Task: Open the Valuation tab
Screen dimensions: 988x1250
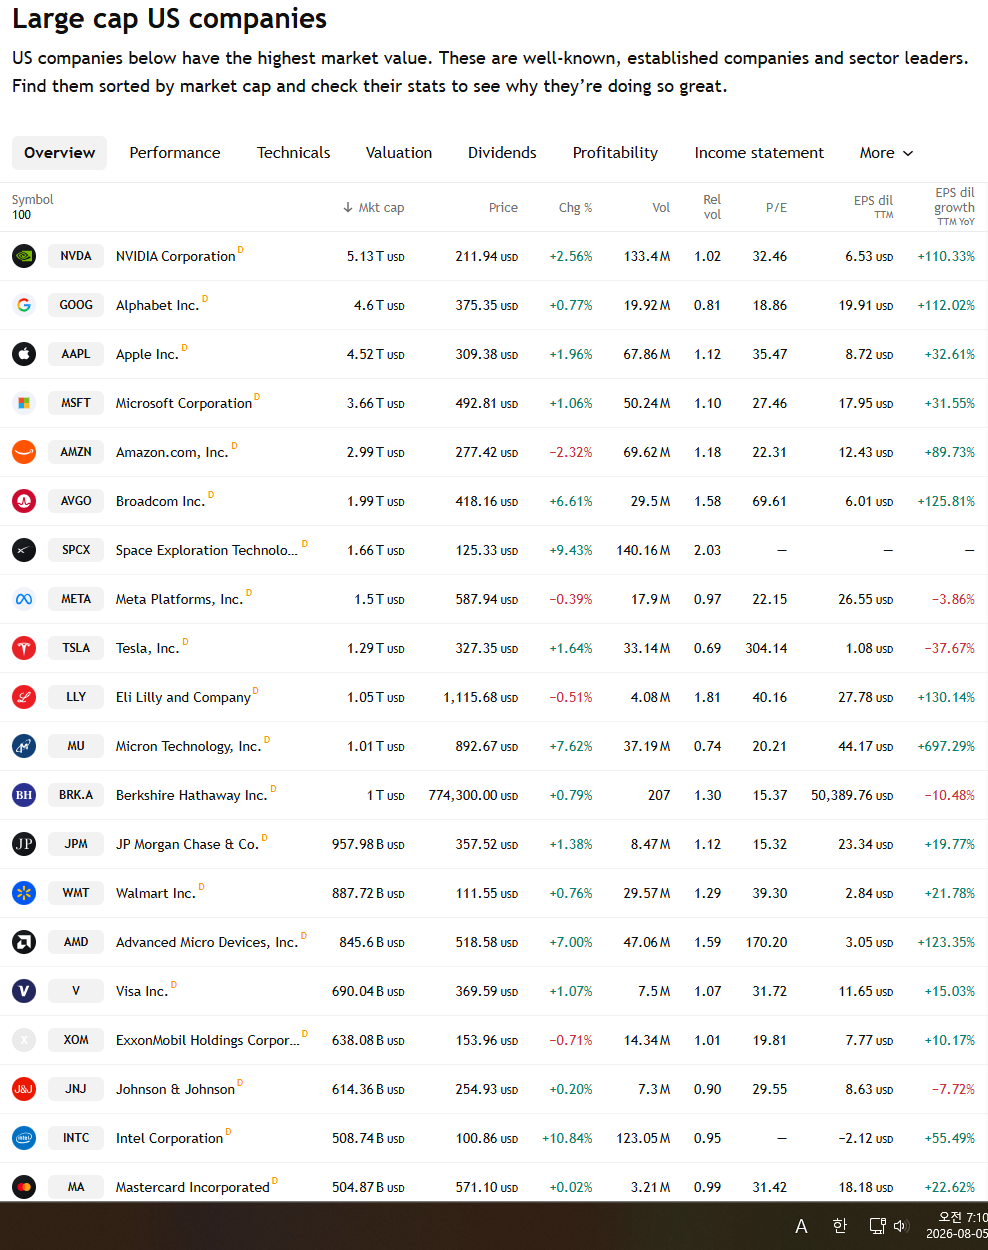Action: coord(399,153)
